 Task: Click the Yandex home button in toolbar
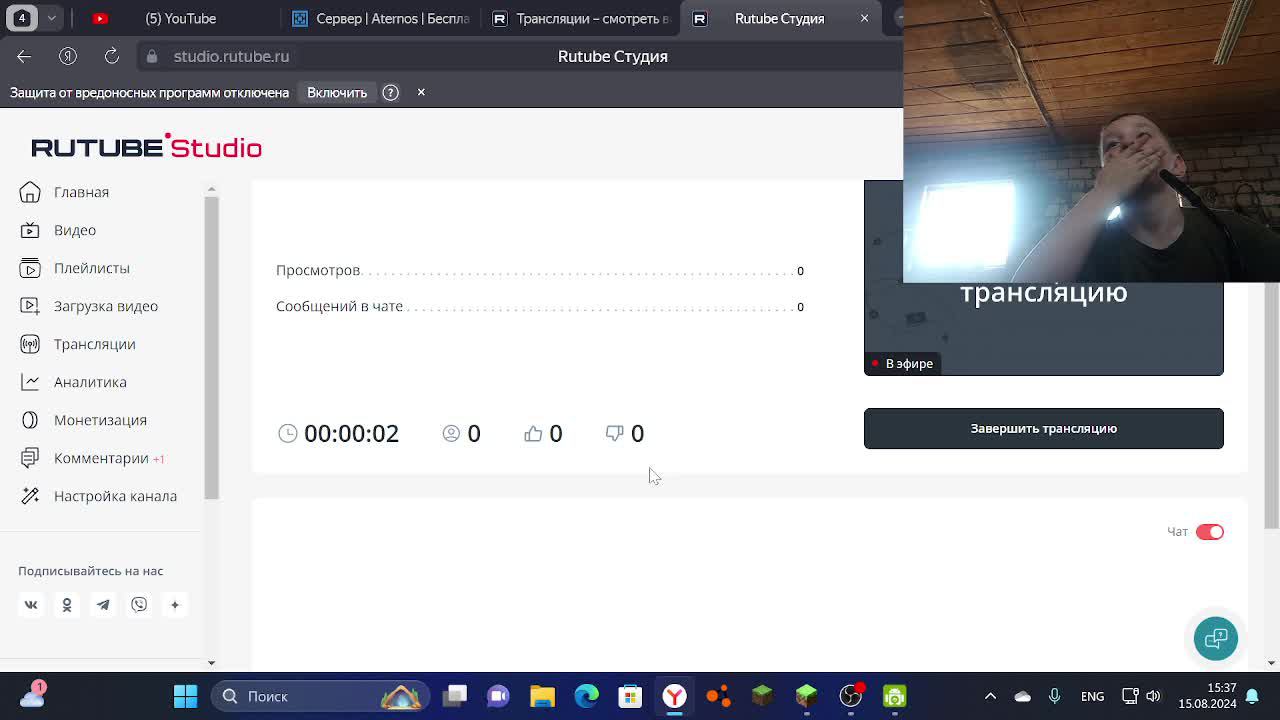pyautogui.click(x=68, y=56)
